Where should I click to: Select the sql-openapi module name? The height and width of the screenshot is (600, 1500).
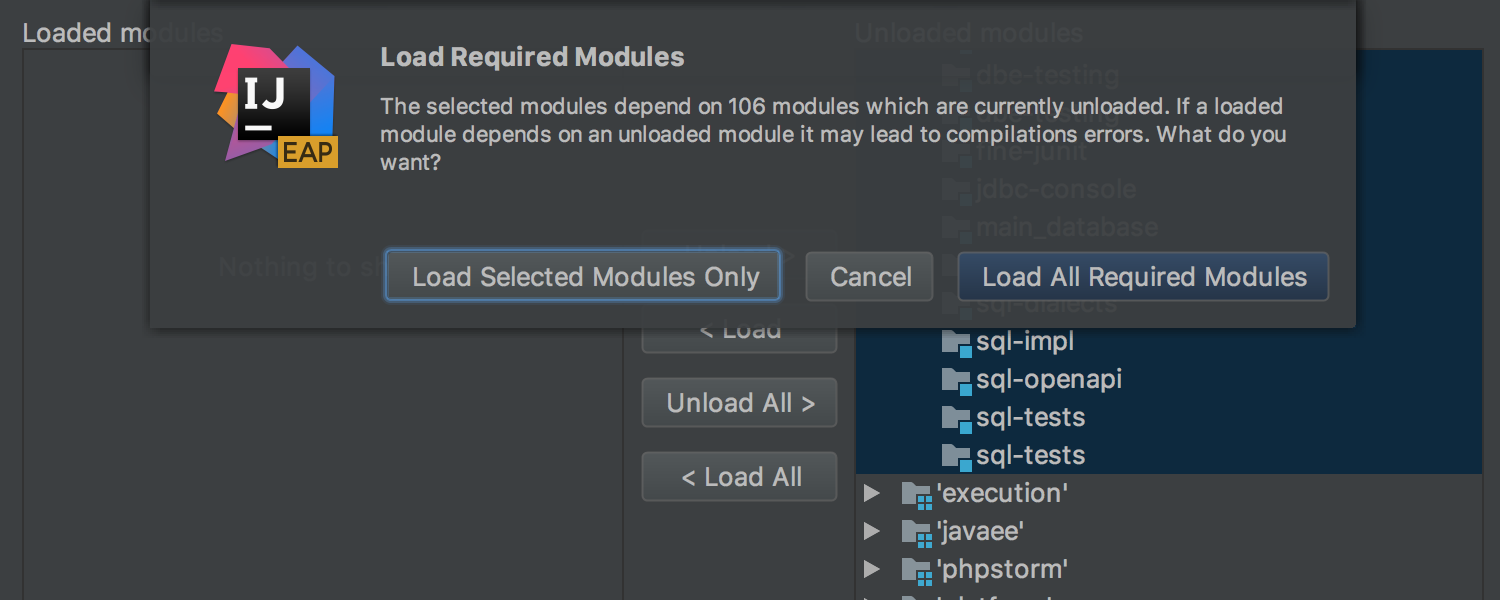coord(1049,380)
